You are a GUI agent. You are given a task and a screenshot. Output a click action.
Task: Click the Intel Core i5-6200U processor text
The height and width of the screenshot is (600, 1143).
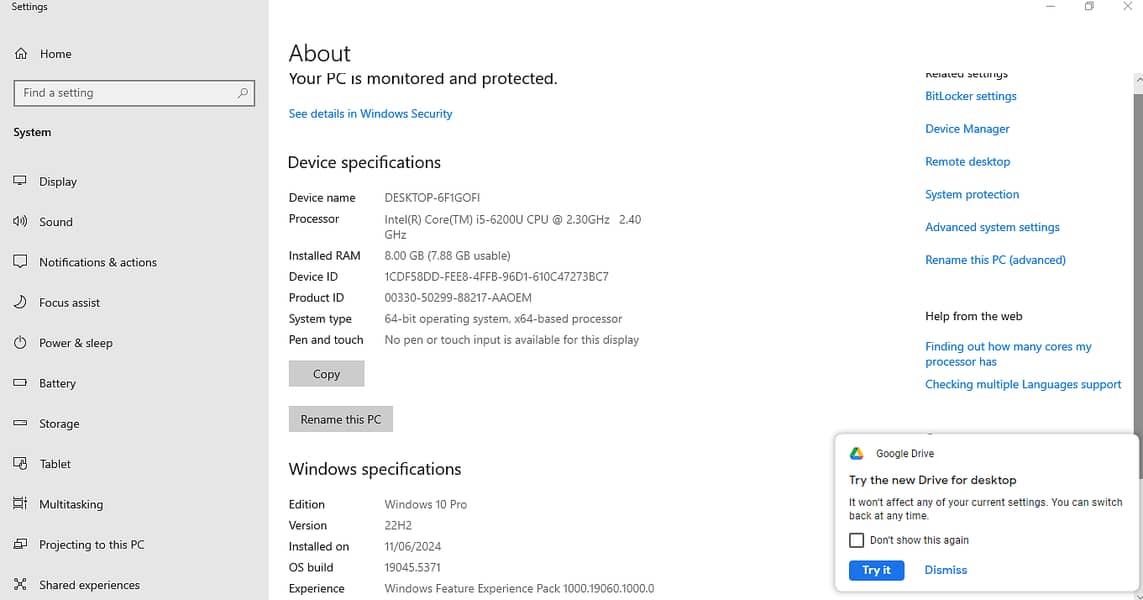coord(512,227)
